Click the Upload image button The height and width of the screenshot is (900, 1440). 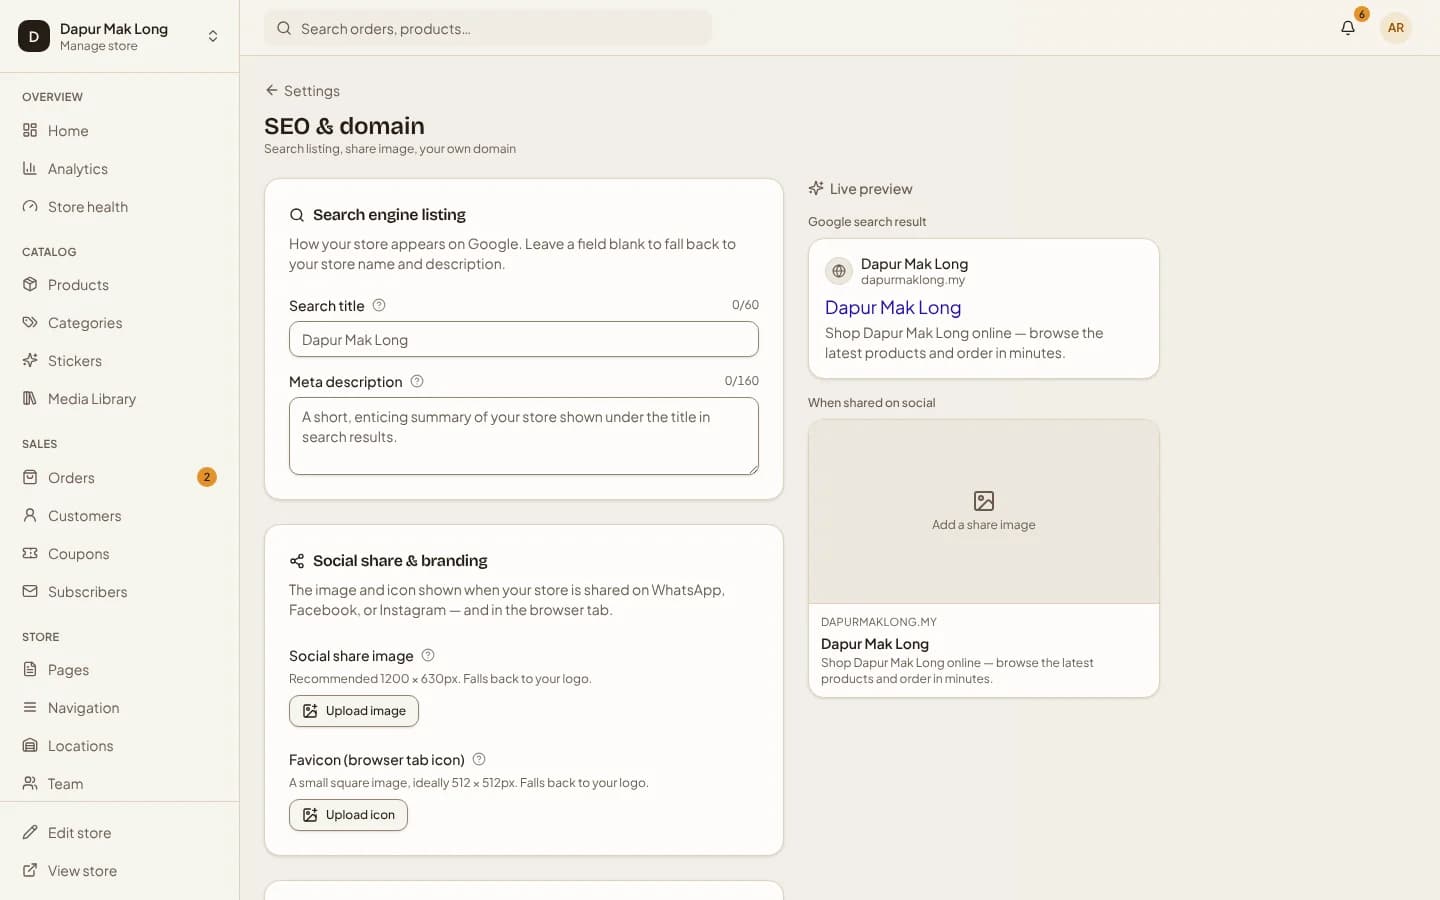[354, 711]
